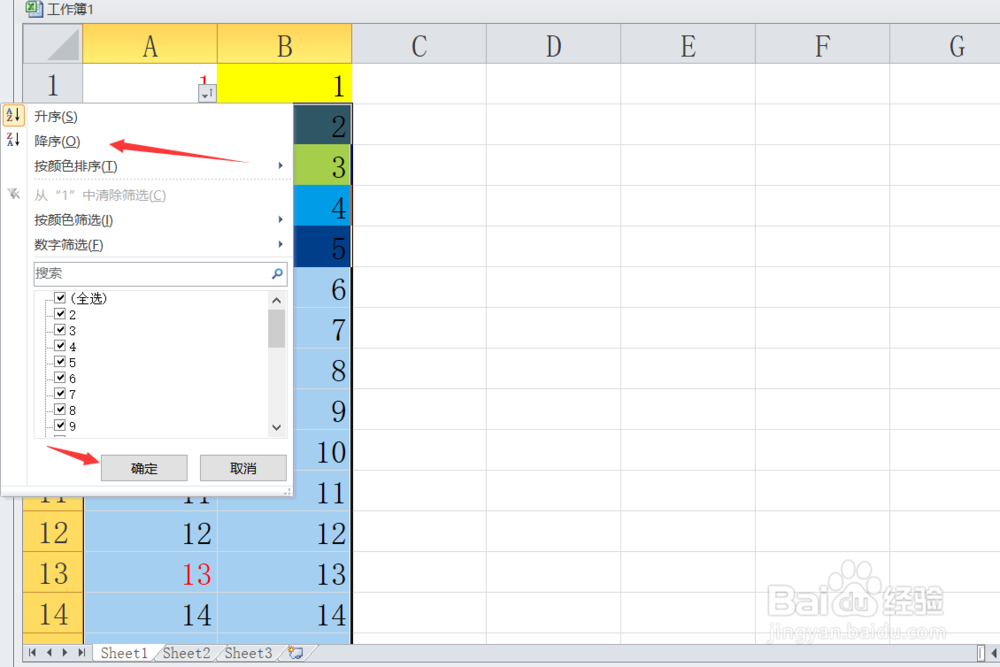
Task: Select row 13 header
Action: (53, 573)
